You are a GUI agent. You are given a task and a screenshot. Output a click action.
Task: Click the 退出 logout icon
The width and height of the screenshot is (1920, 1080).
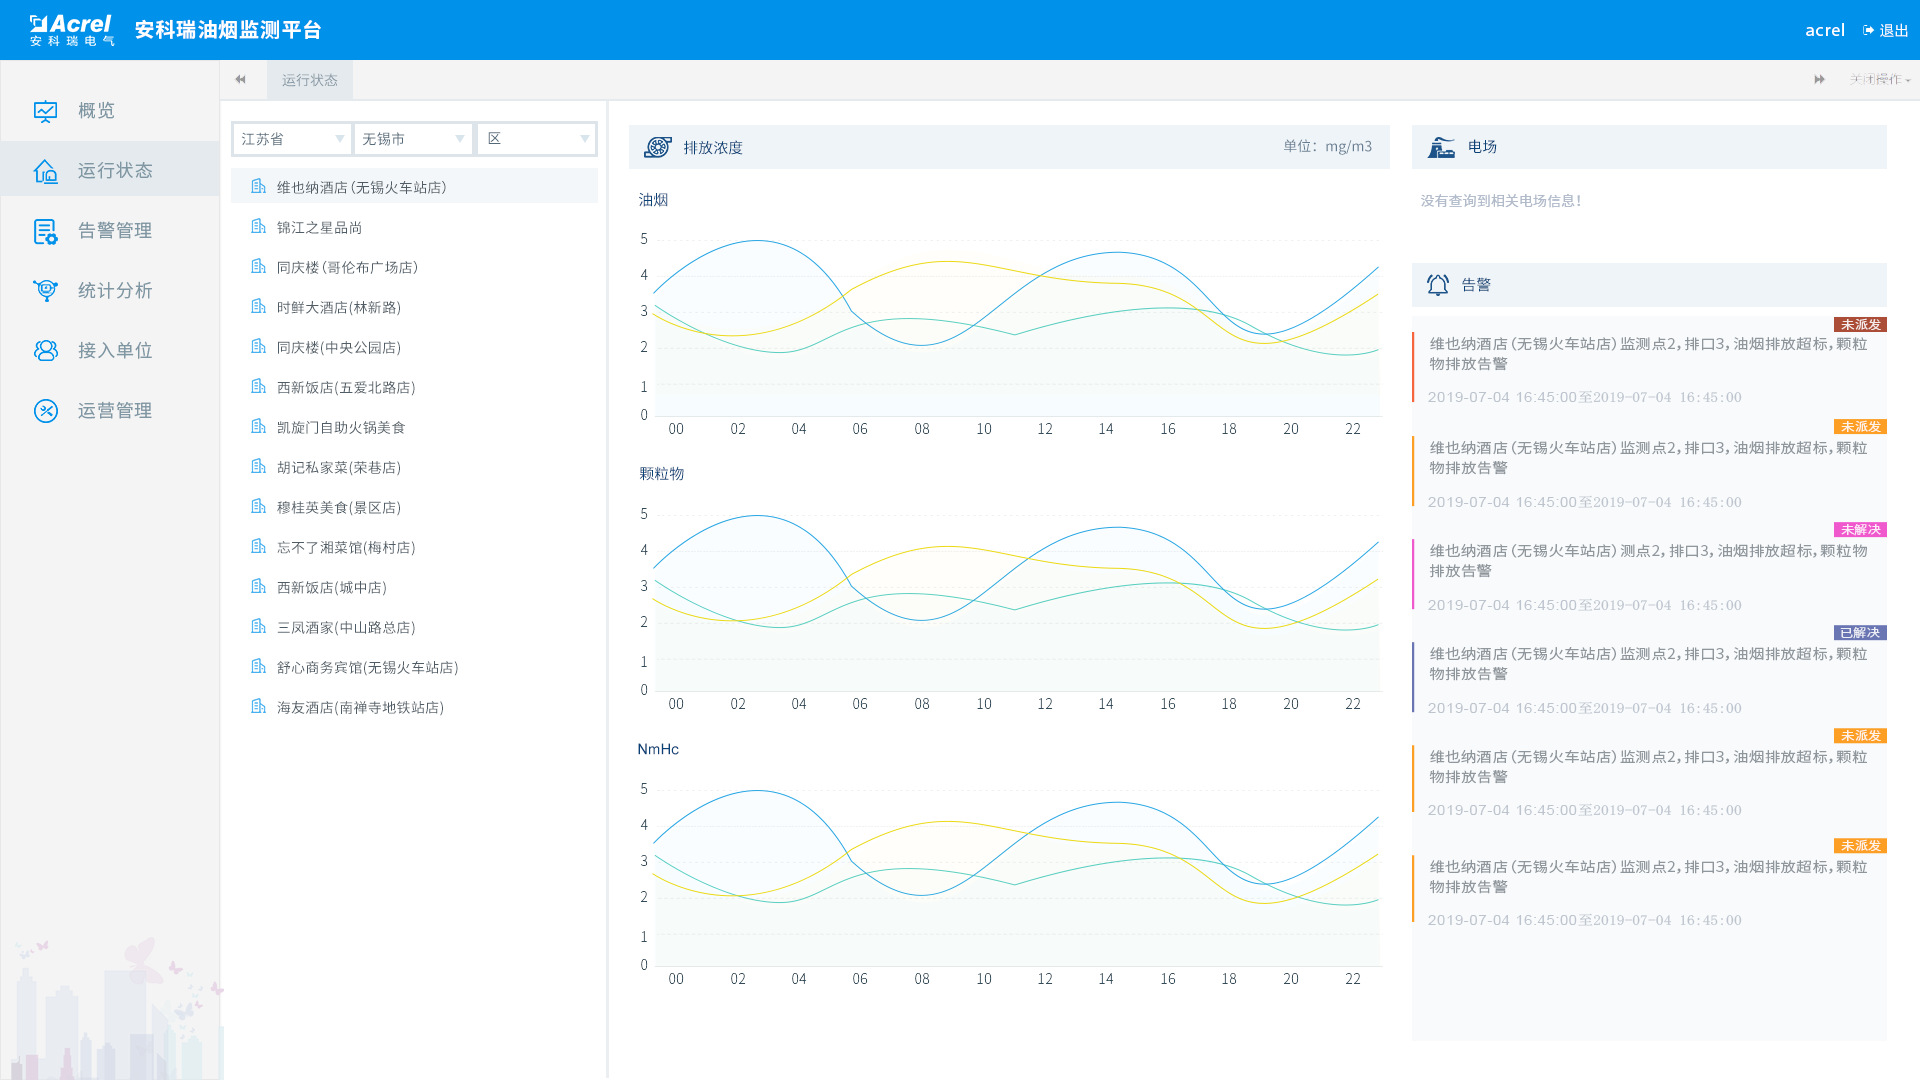[1868, 31]
